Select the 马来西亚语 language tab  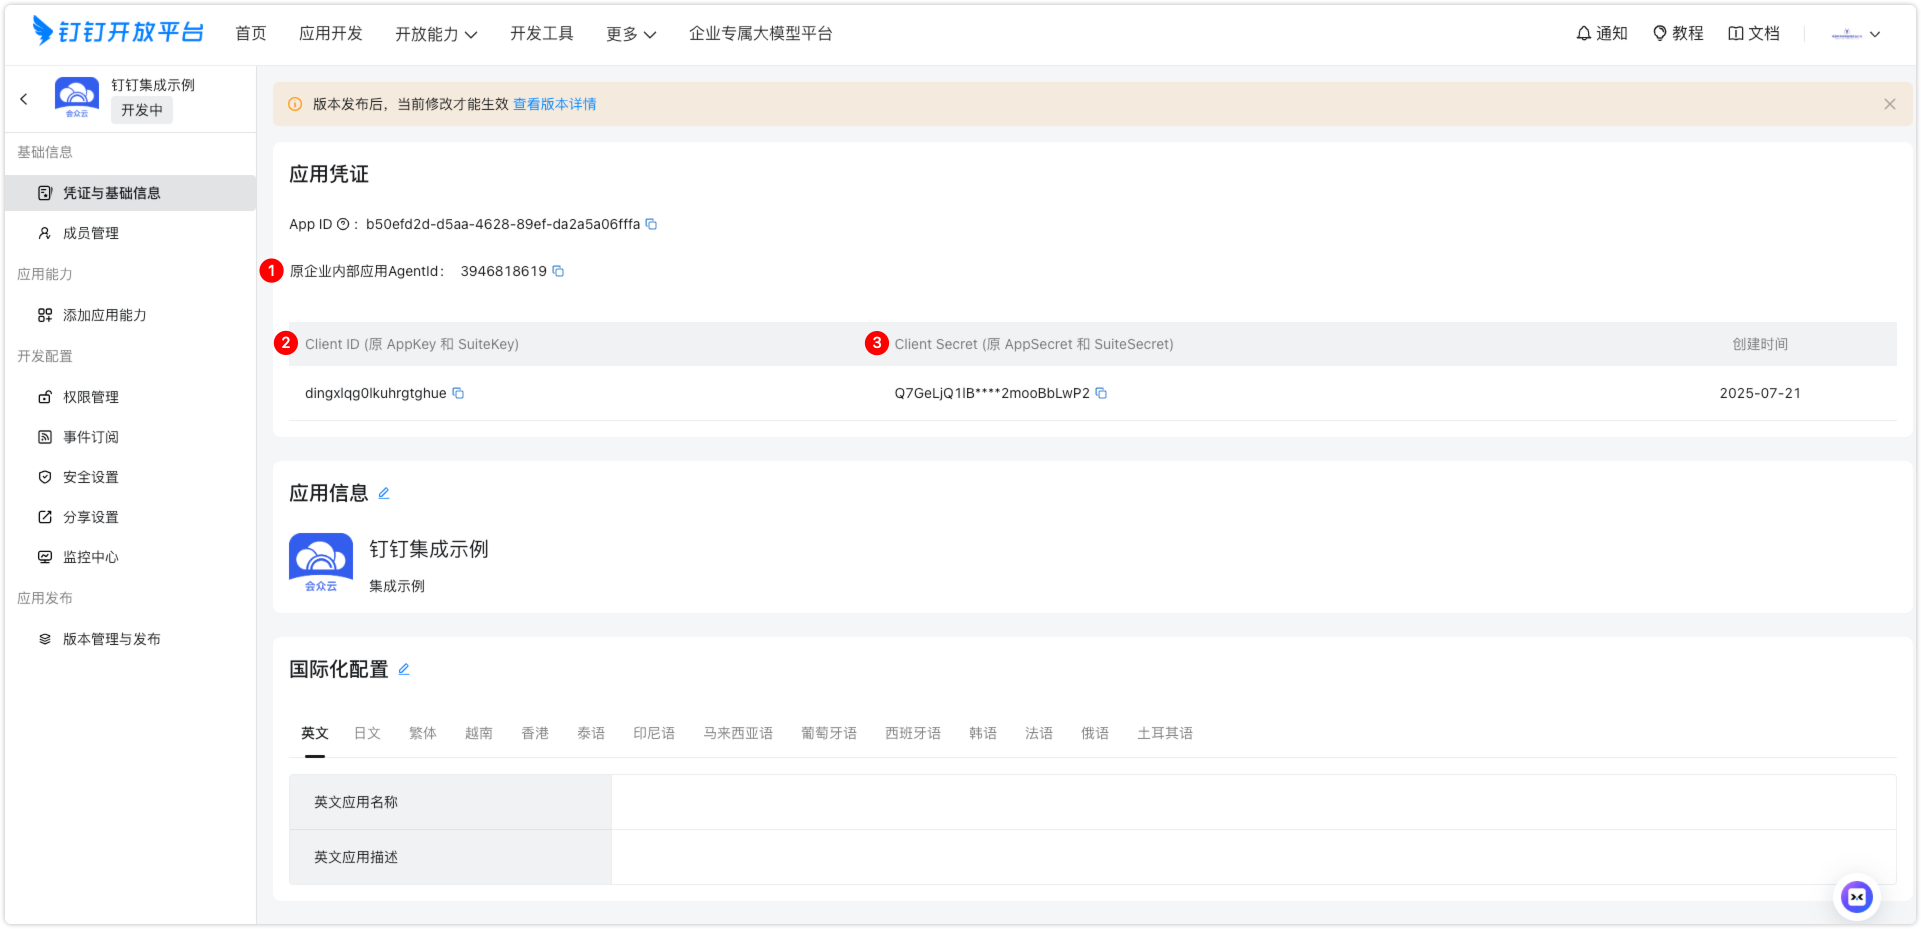pos(738,733)
